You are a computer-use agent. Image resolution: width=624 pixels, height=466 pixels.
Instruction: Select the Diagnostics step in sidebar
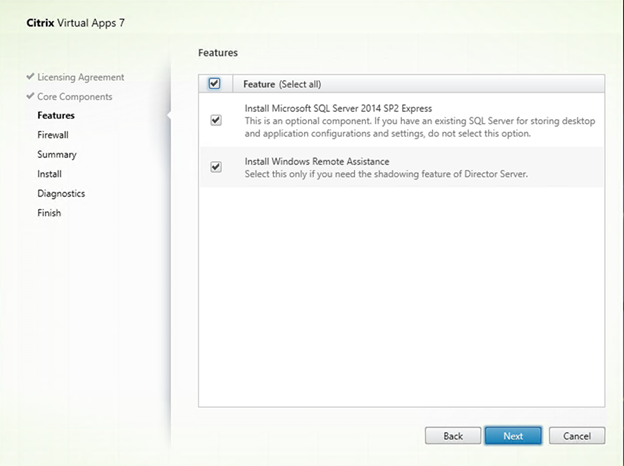(61, 193)
